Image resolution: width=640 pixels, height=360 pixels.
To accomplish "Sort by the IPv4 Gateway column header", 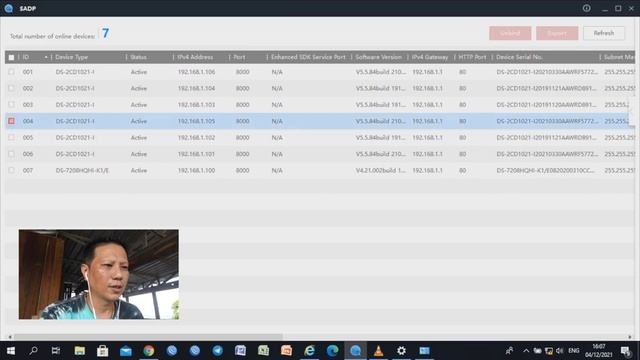I will click(x=430, y=57).
